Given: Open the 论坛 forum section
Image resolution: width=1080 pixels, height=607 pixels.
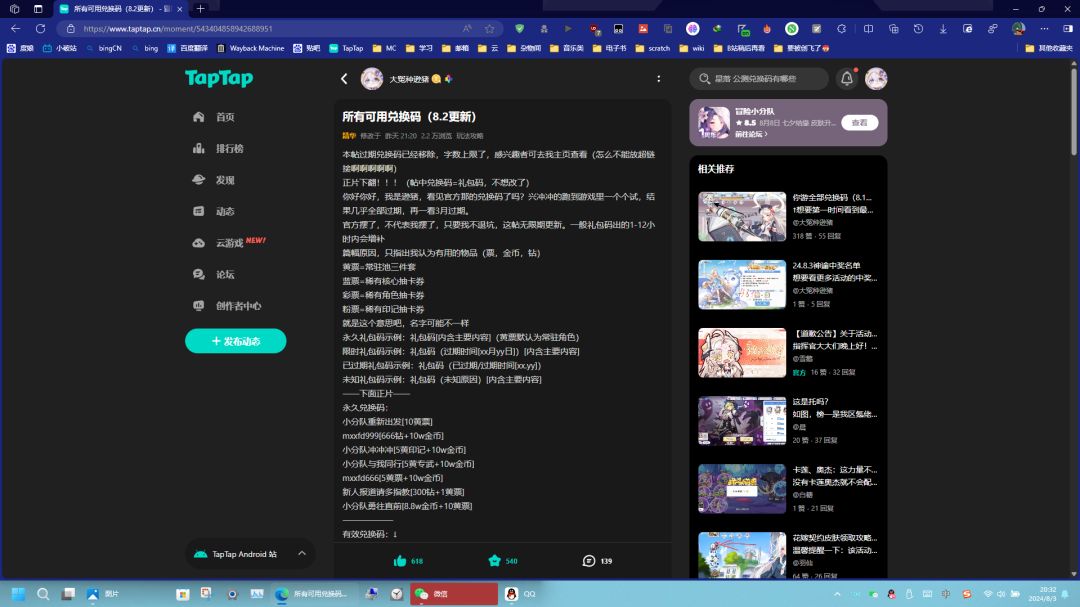Looking at the screenshot, I should tap(215, 275).
